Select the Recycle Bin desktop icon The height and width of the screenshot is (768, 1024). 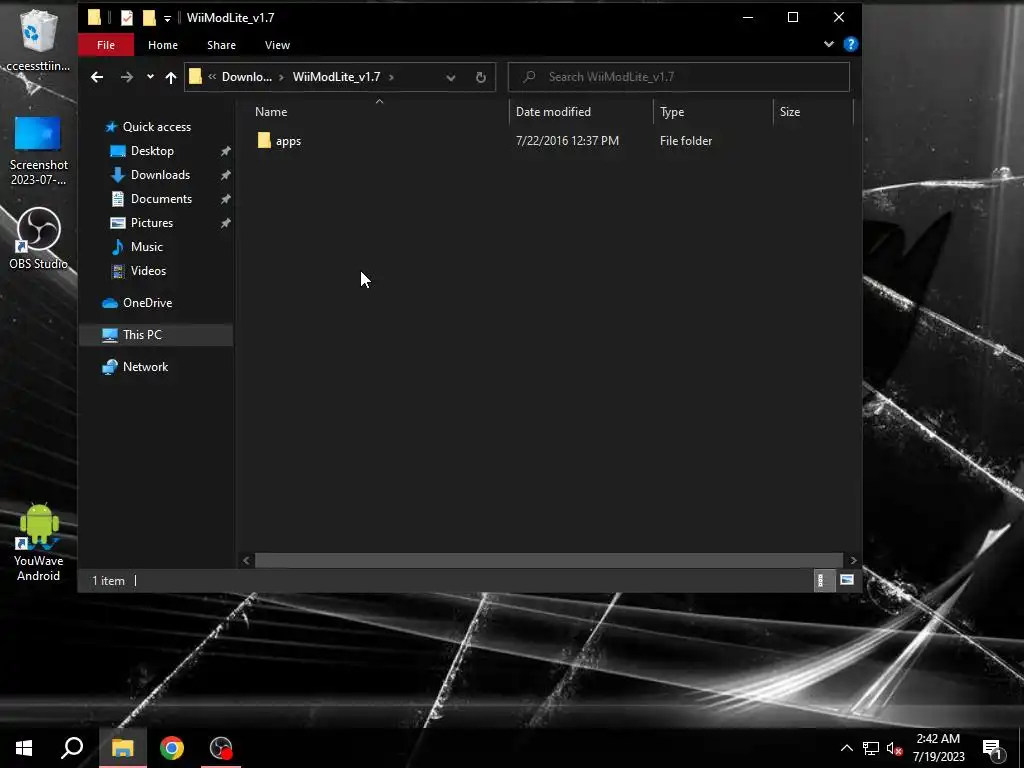pos(38,40)
